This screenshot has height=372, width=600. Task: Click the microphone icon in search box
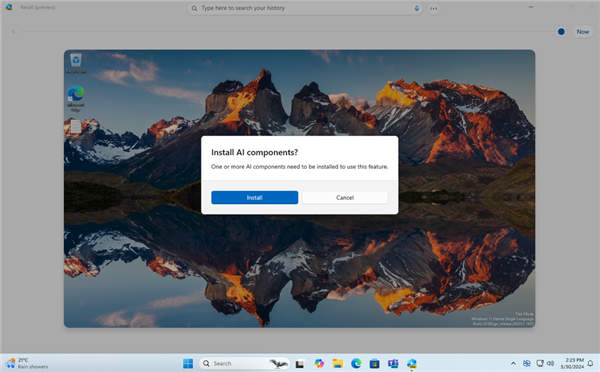point(417,8)
